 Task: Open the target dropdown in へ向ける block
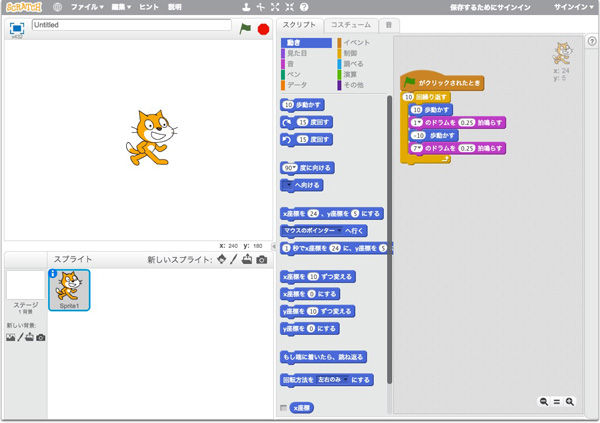(x=288, y=185)
